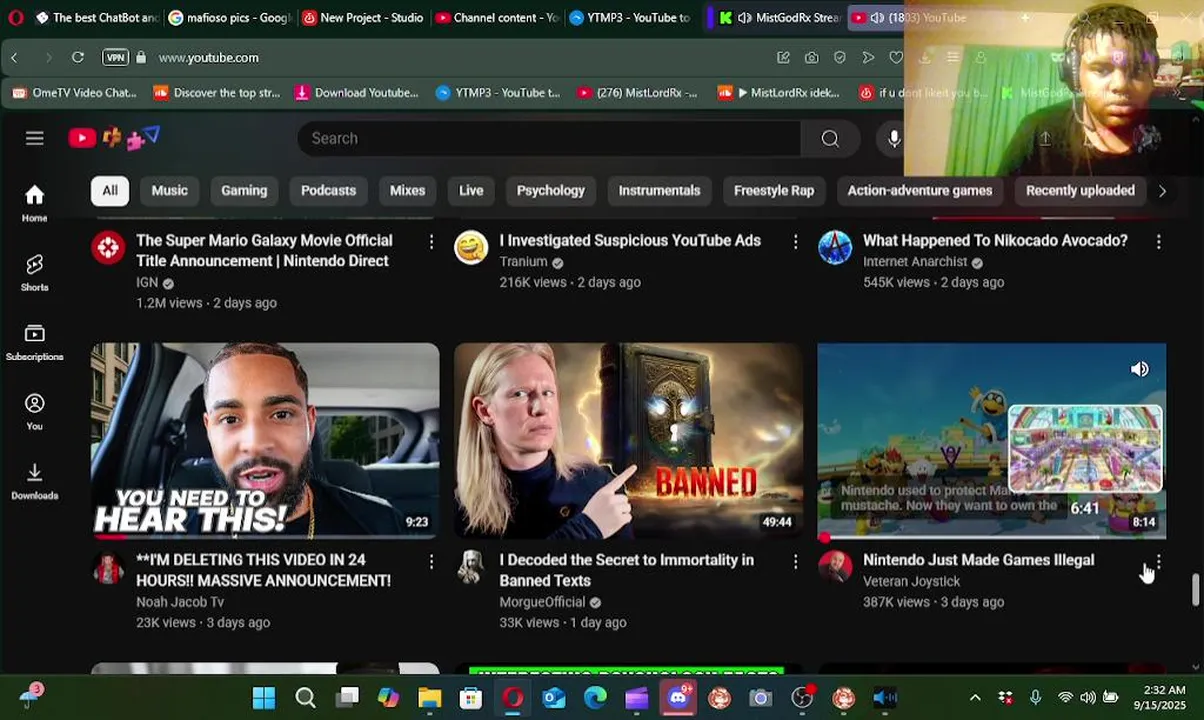1204x720 pixels.
Task: Expand hidden system tray icons chevron
Action: (x=975, y=698)
